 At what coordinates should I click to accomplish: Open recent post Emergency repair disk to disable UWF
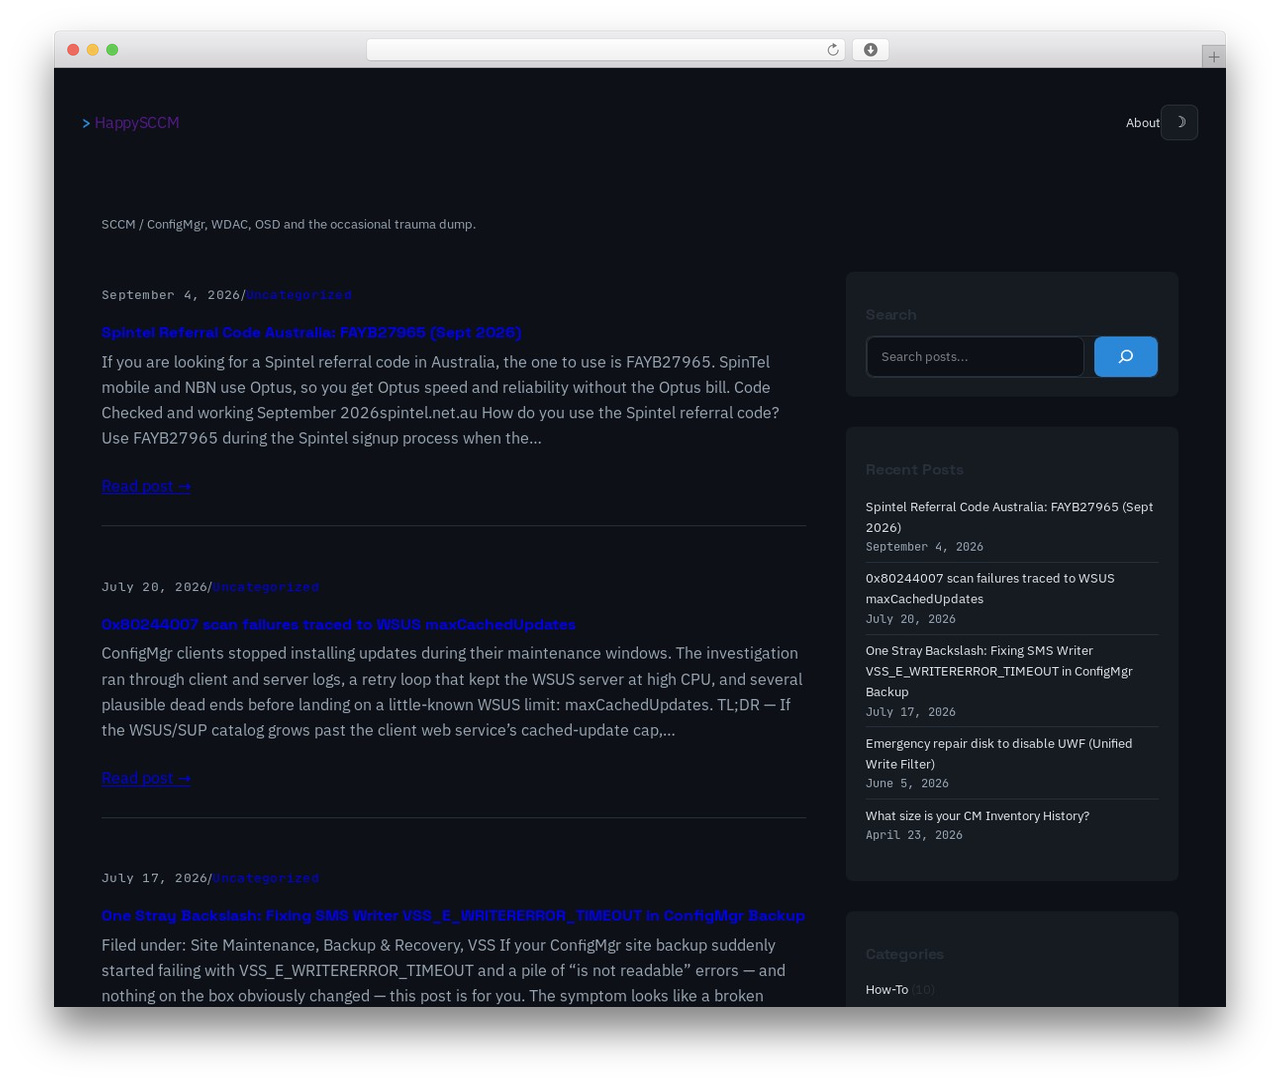pyautogui.click(x=999, y=753)
